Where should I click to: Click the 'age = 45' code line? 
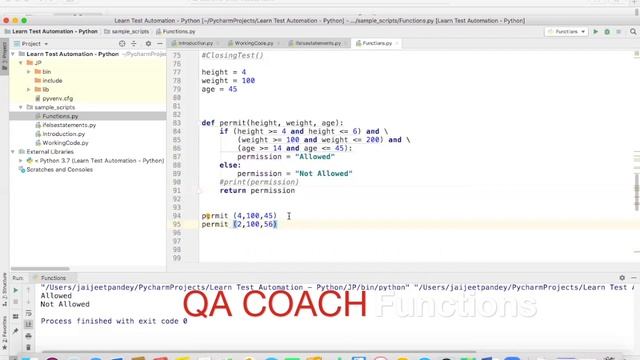(x=219, y=89)
